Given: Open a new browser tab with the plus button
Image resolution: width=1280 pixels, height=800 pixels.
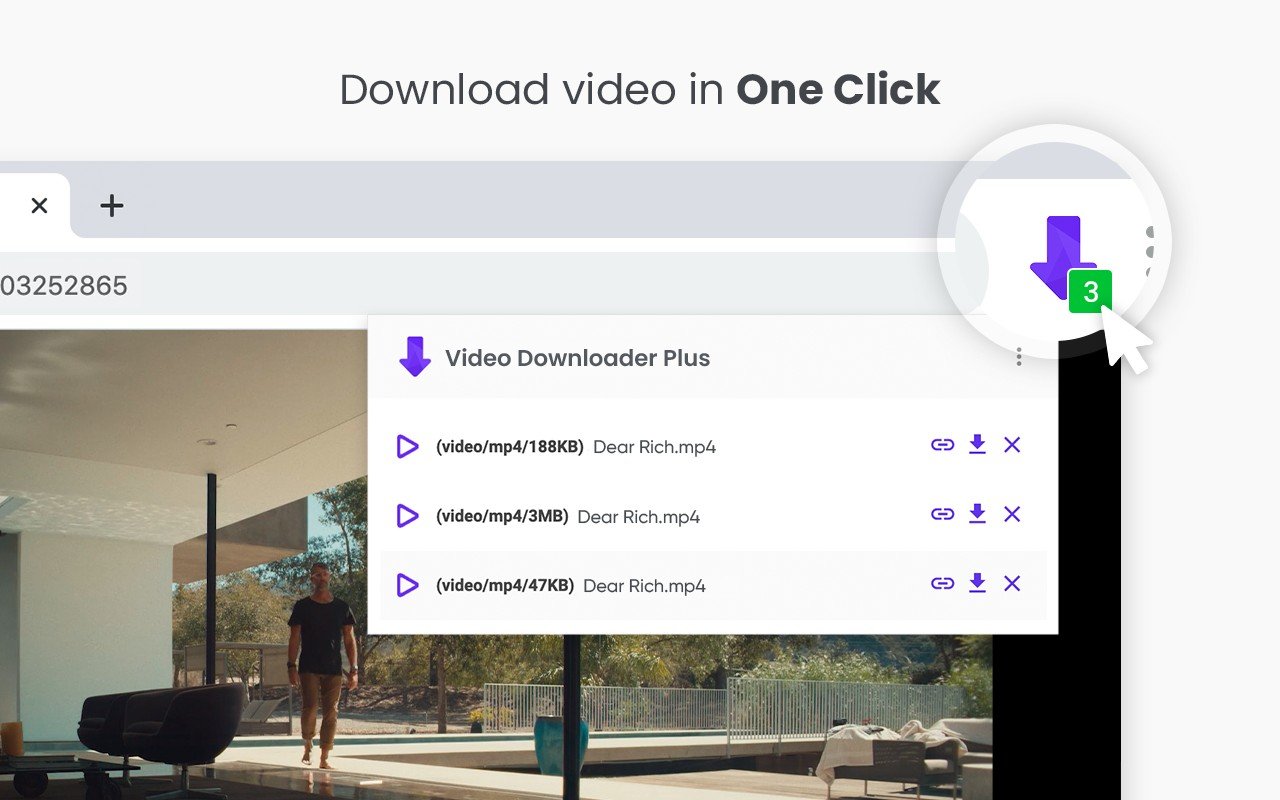Looking at the screenshot, I should click(x=111, y=205).
